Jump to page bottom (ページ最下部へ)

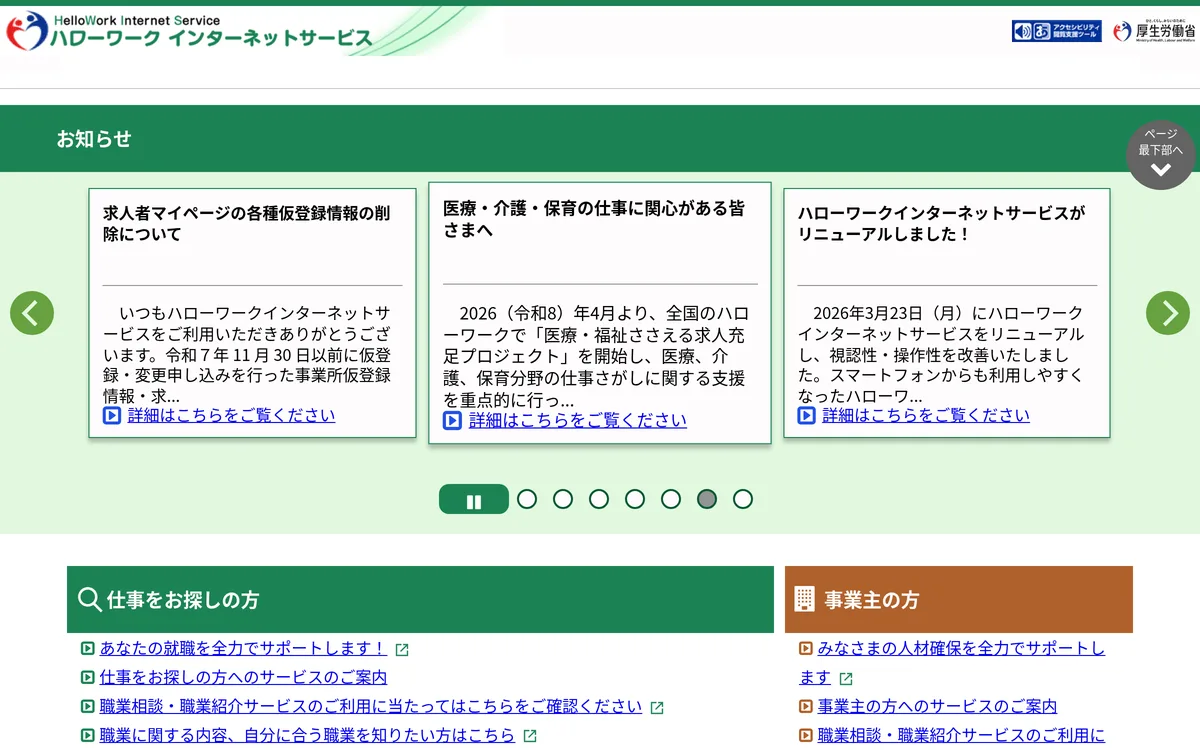[x=1161, y=155]
